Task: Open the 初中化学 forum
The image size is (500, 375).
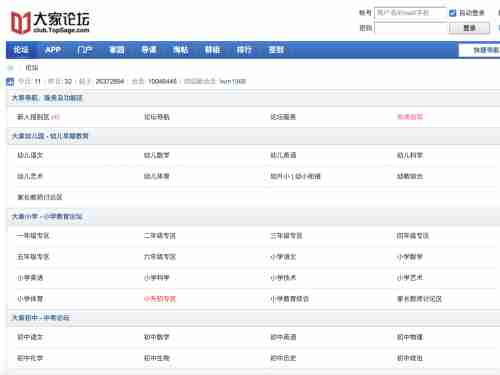Action: point(30,358)
